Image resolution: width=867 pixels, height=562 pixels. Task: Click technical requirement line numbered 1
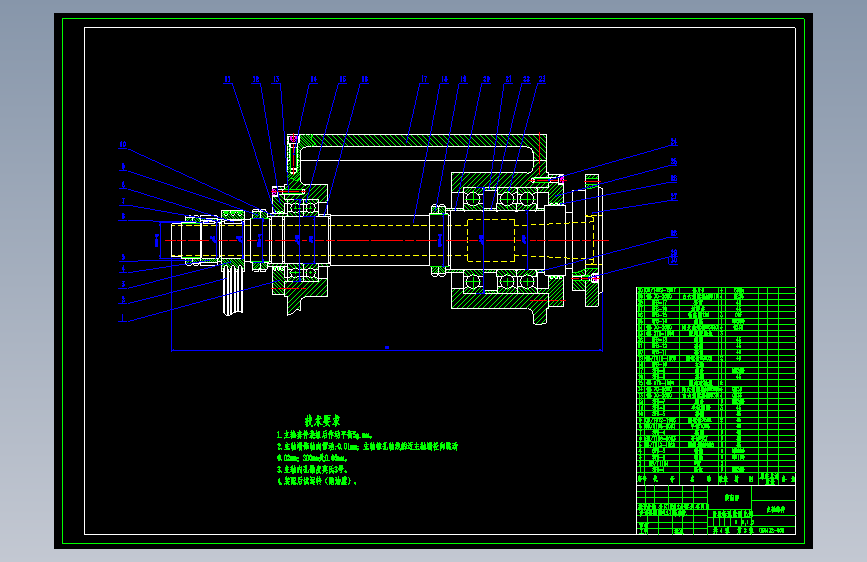325,435
